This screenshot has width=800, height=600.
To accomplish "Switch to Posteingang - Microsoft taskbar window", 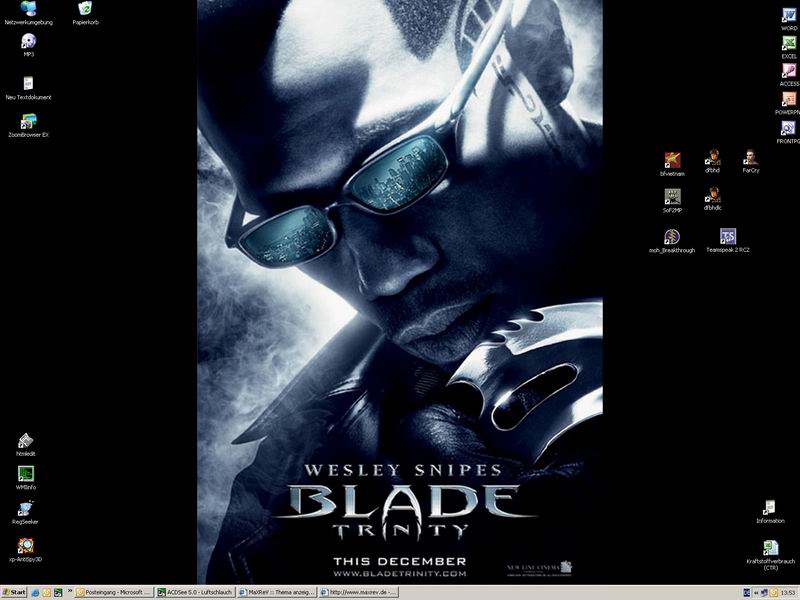I will click(116, 593).
